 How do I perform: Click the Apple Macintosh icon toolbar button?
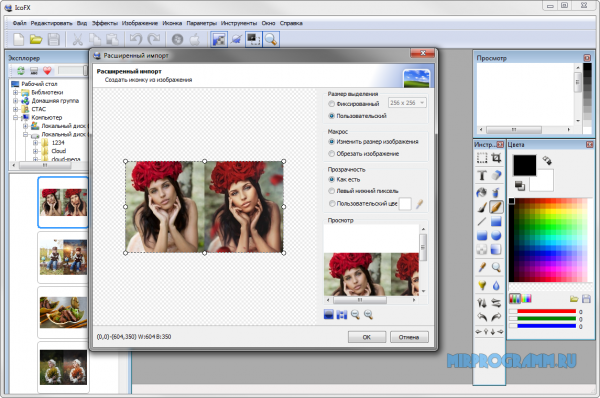coord(195,39)
